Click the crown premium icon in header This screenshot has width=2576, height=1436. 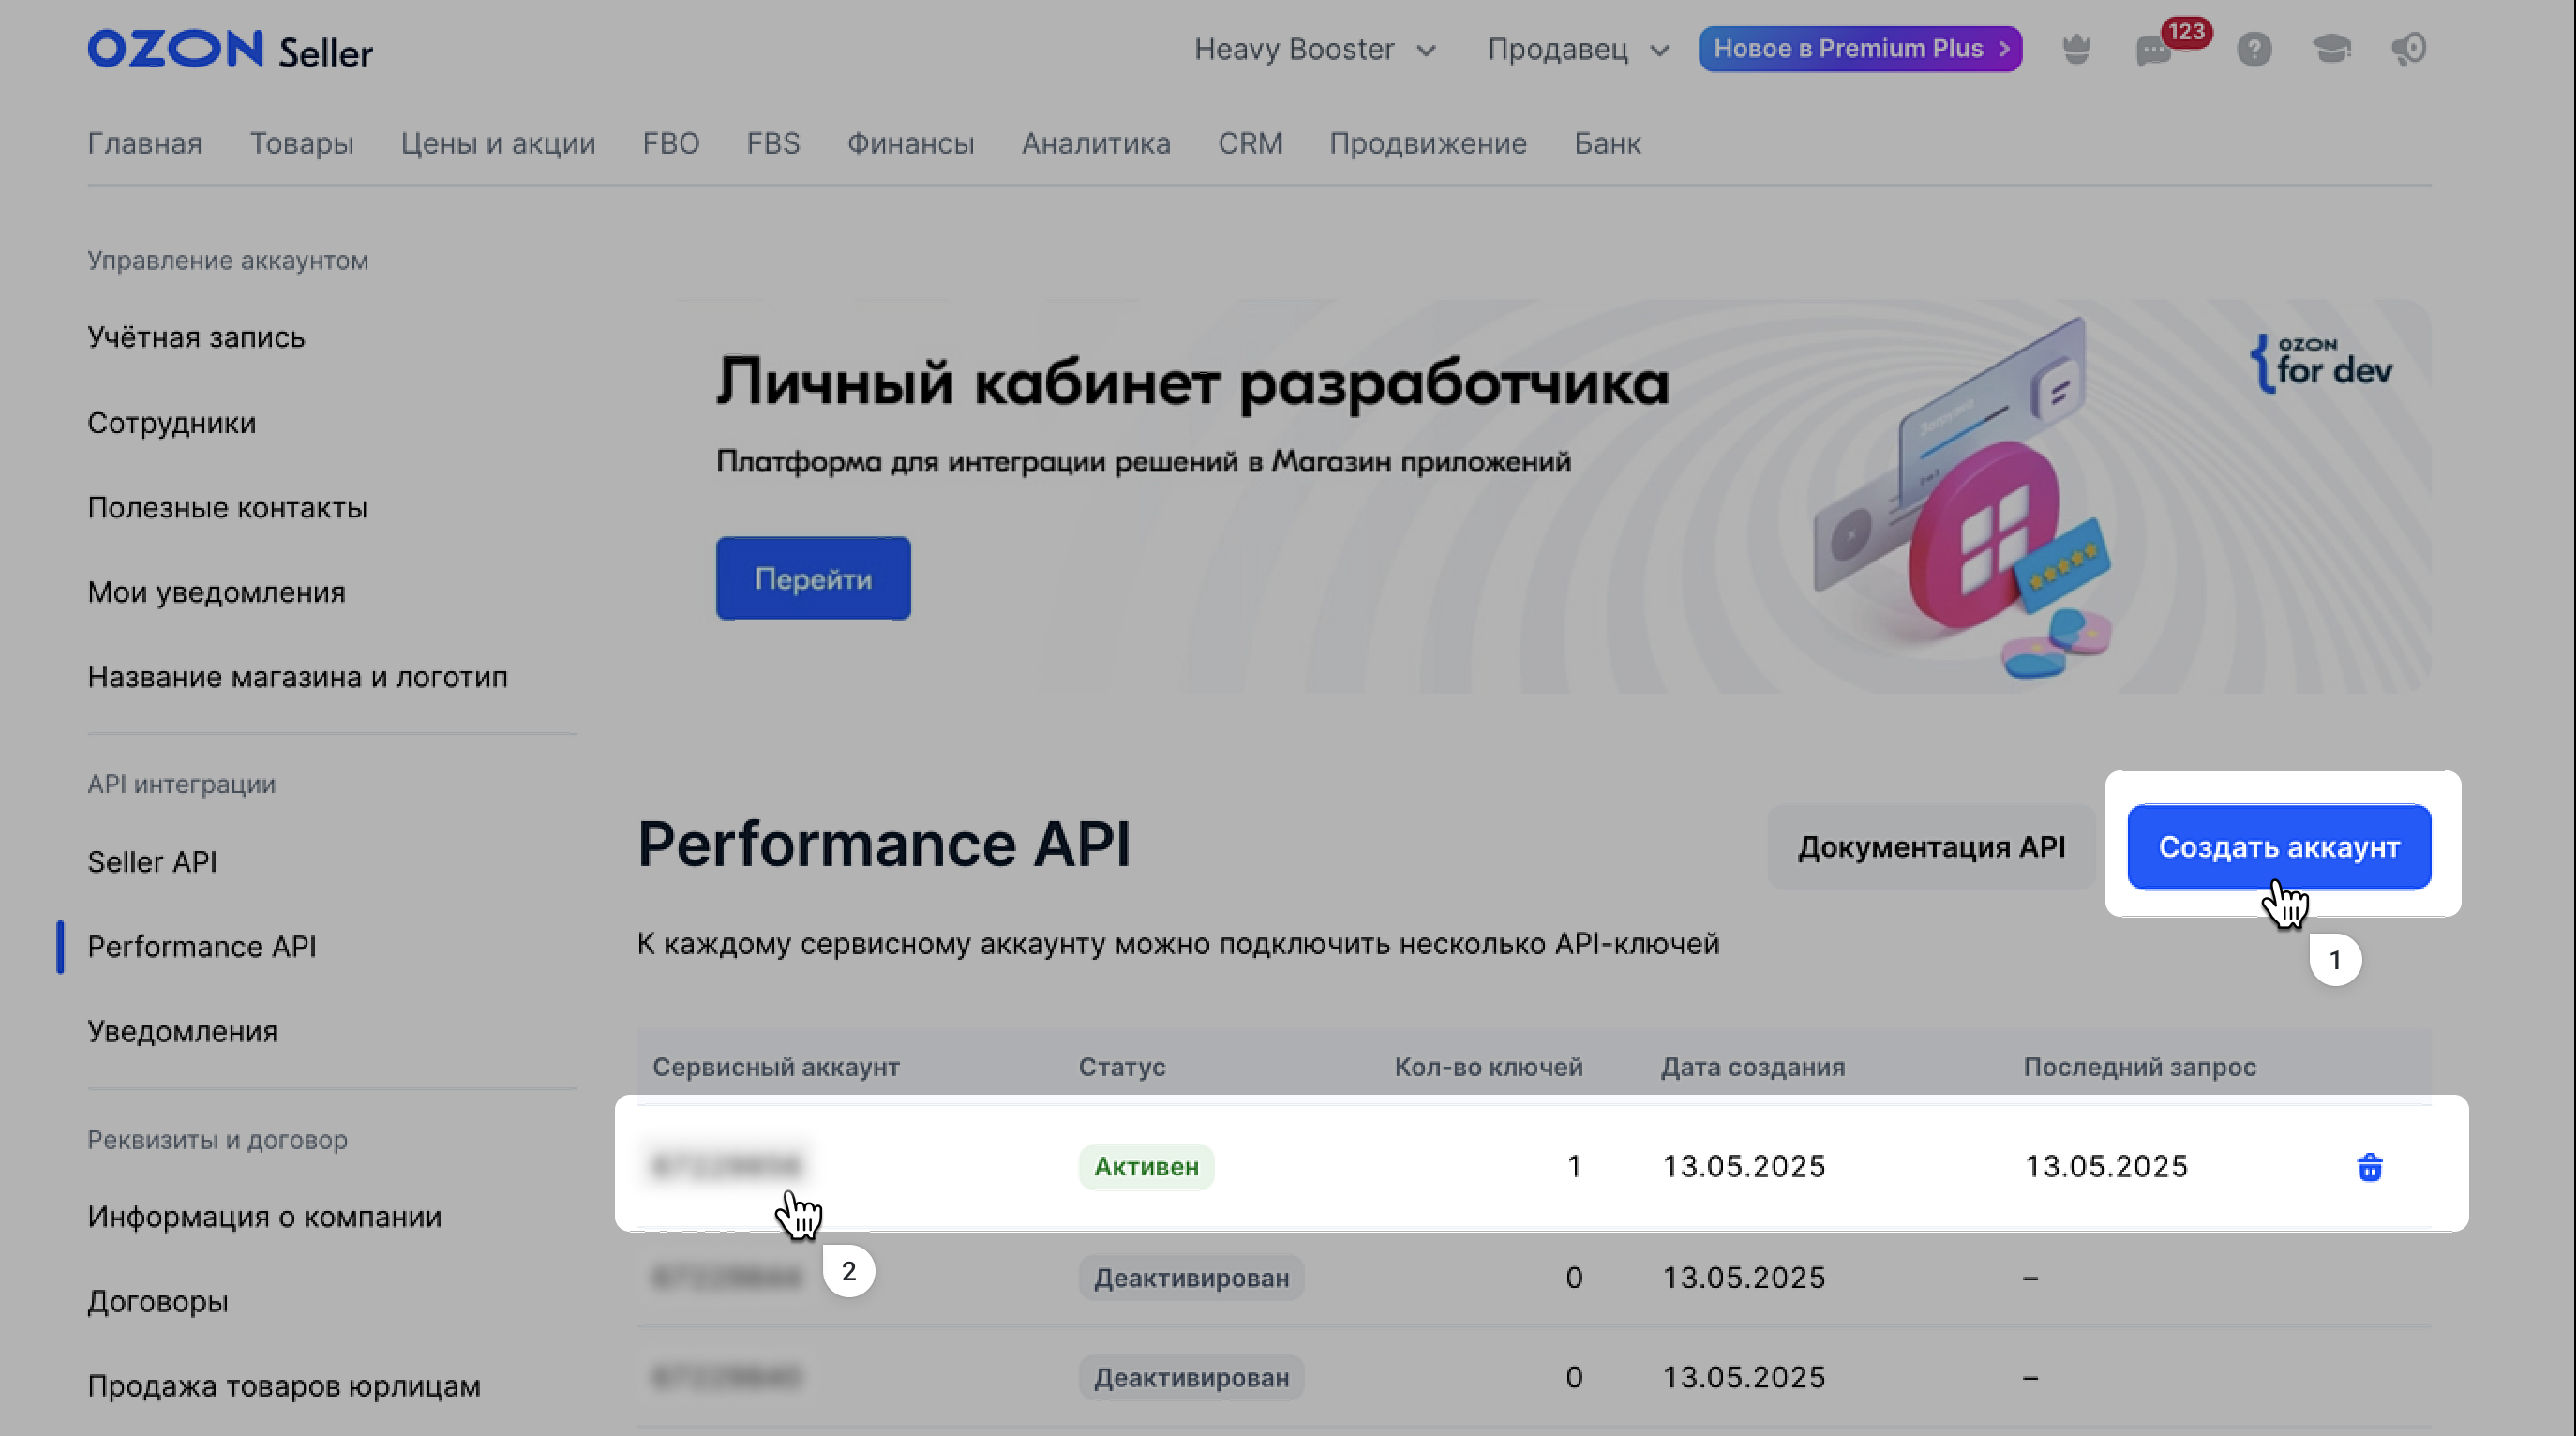tap(2076, 49)
